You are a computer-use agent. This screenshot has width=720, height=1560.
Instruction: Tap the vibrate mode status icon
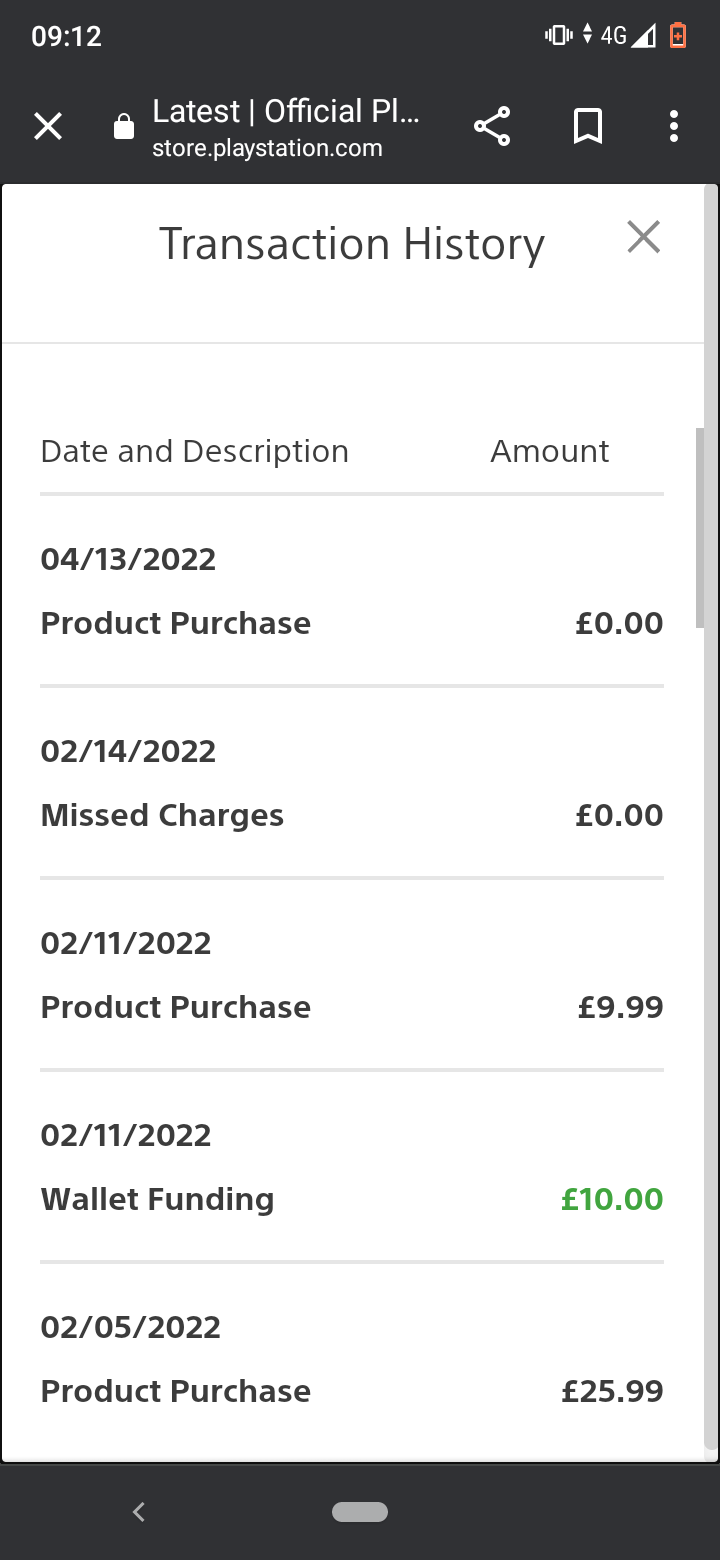click(558, 36)
